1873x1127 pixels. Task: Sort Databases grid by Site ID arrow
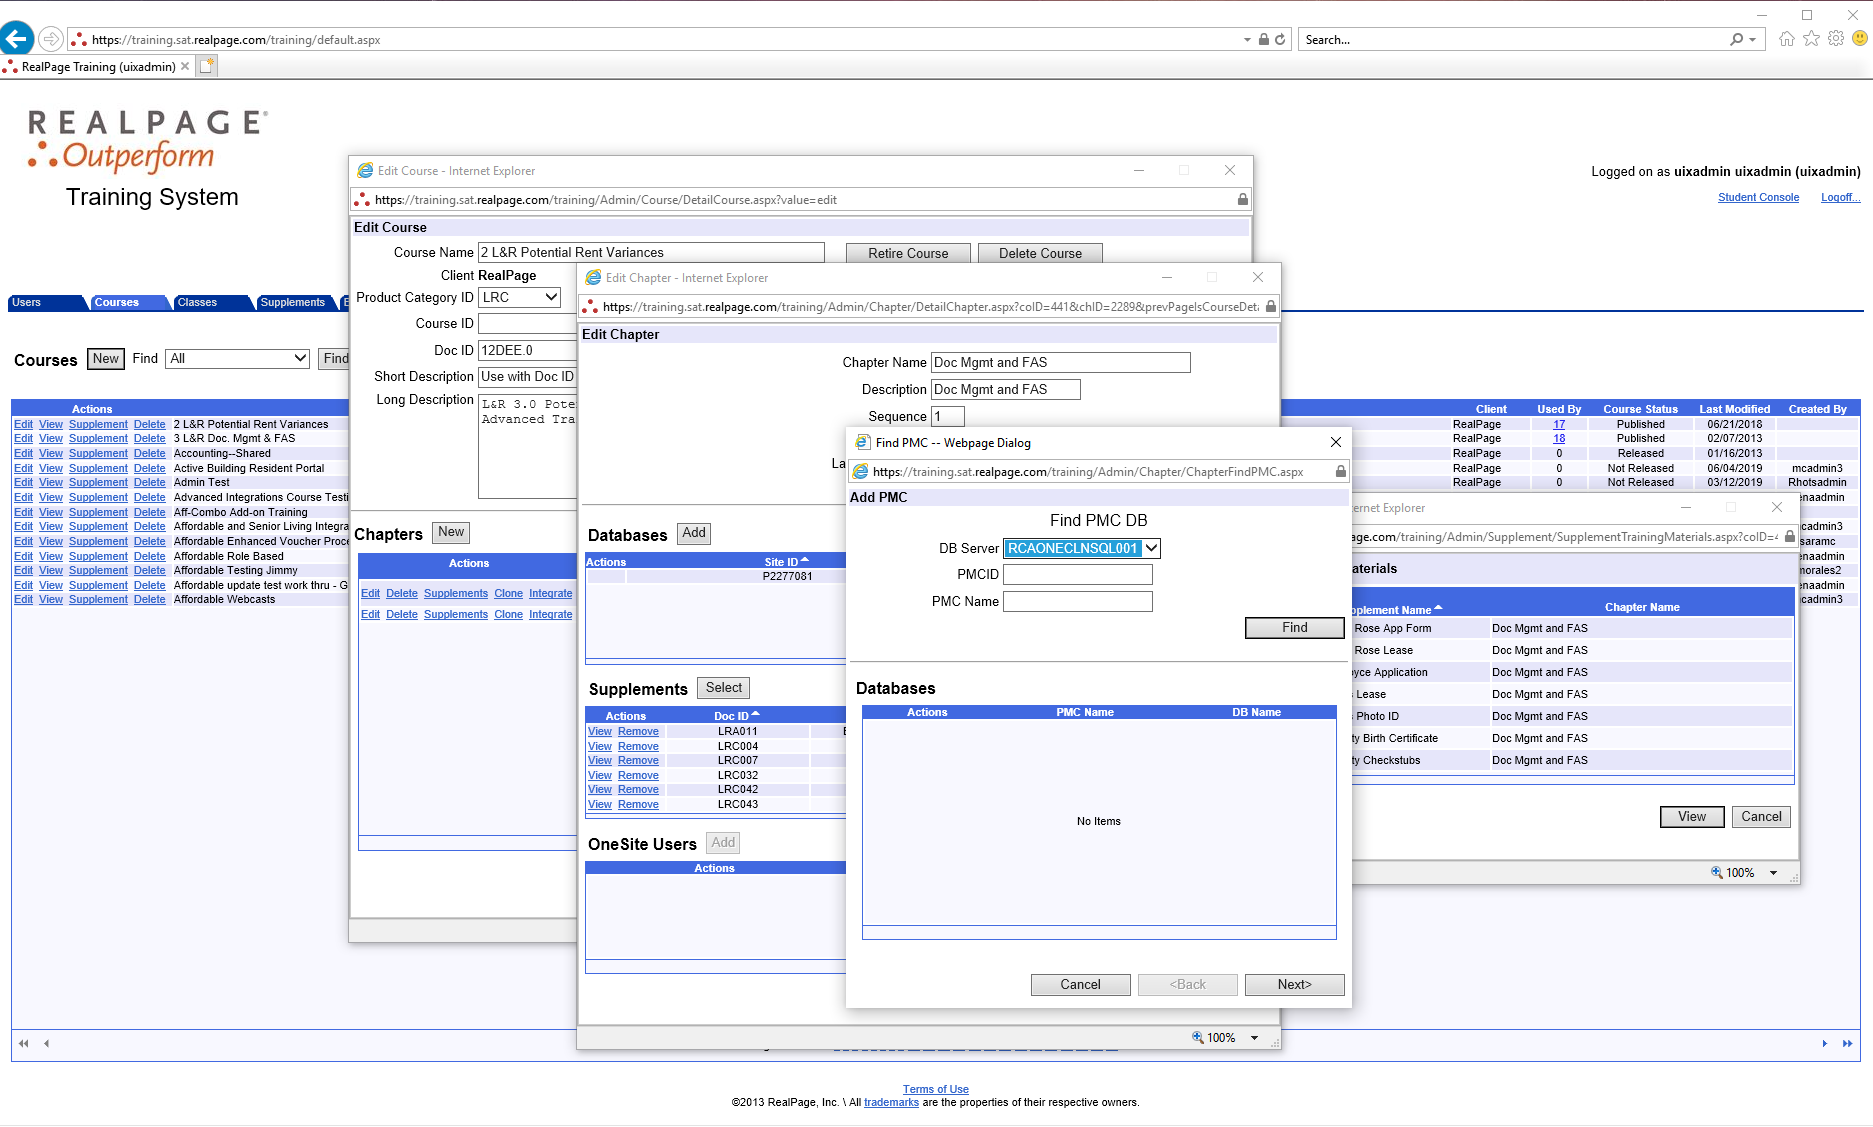click(805, 560)
